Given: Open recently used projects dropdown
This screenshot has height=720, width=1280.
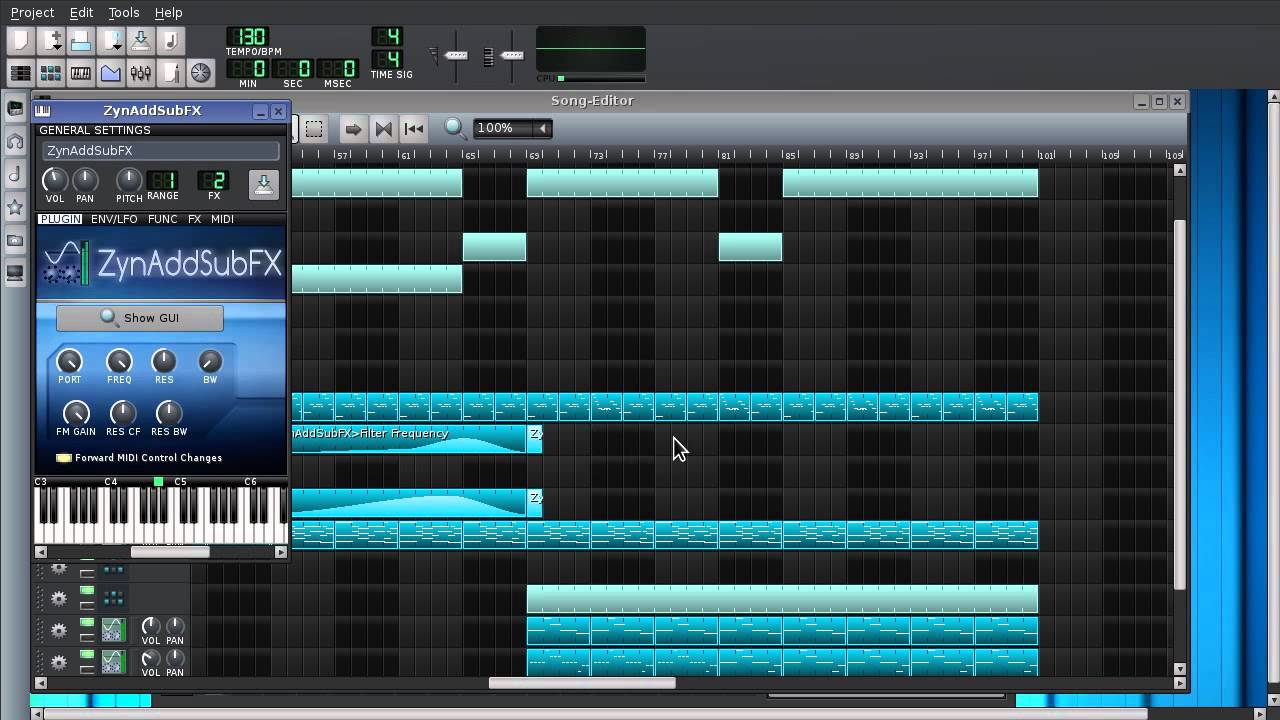Looking at the screenshot, I should [x=111, y=41].
